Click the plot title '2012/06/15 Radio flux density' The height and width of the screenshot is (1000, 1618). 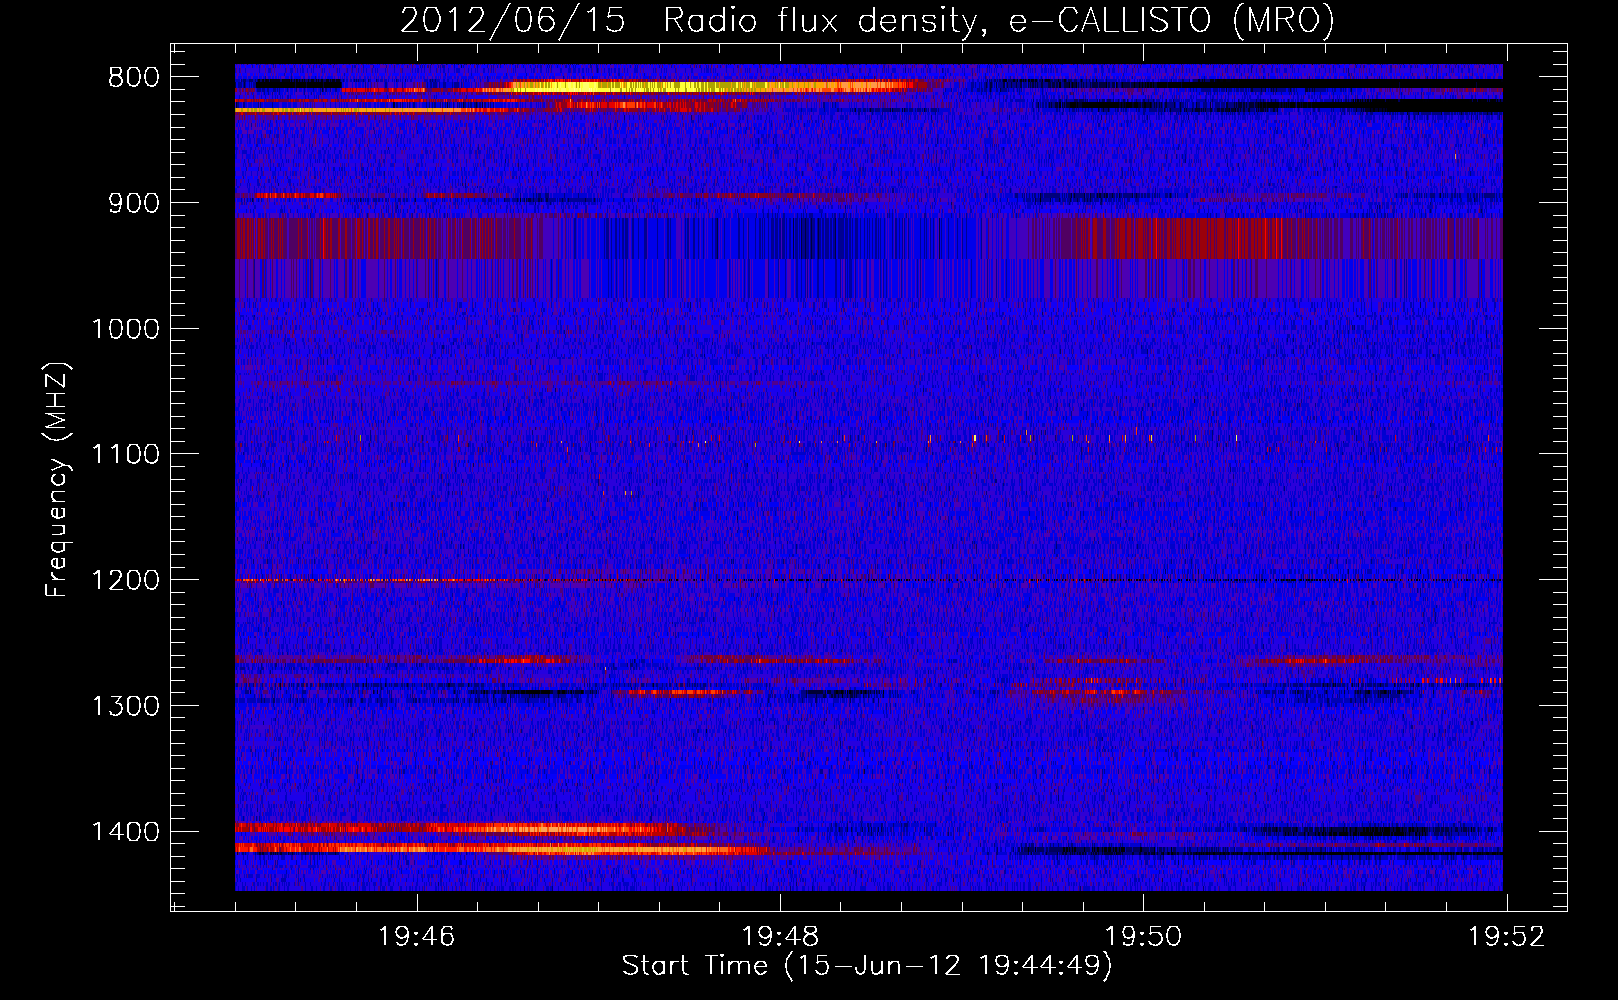[x=867, y=20]
